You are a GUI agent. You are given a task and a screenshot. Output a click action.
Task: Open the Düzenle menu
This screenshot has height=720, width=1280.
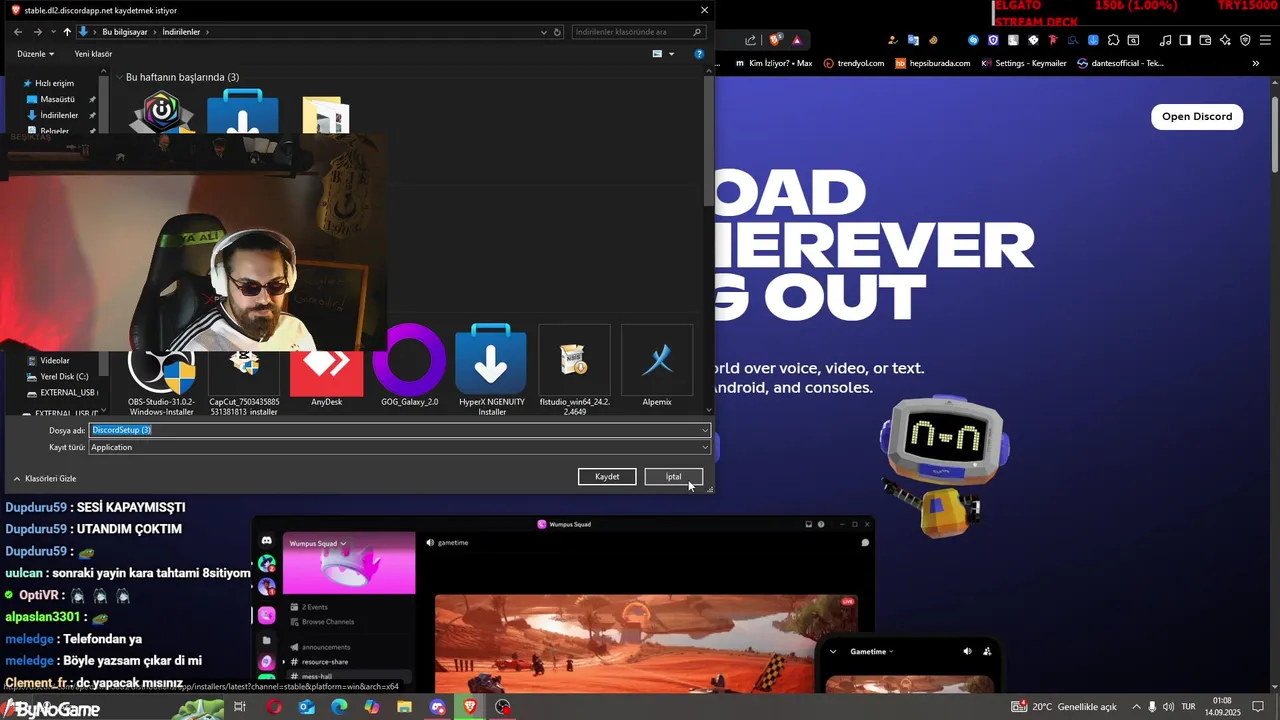point(36,54)
